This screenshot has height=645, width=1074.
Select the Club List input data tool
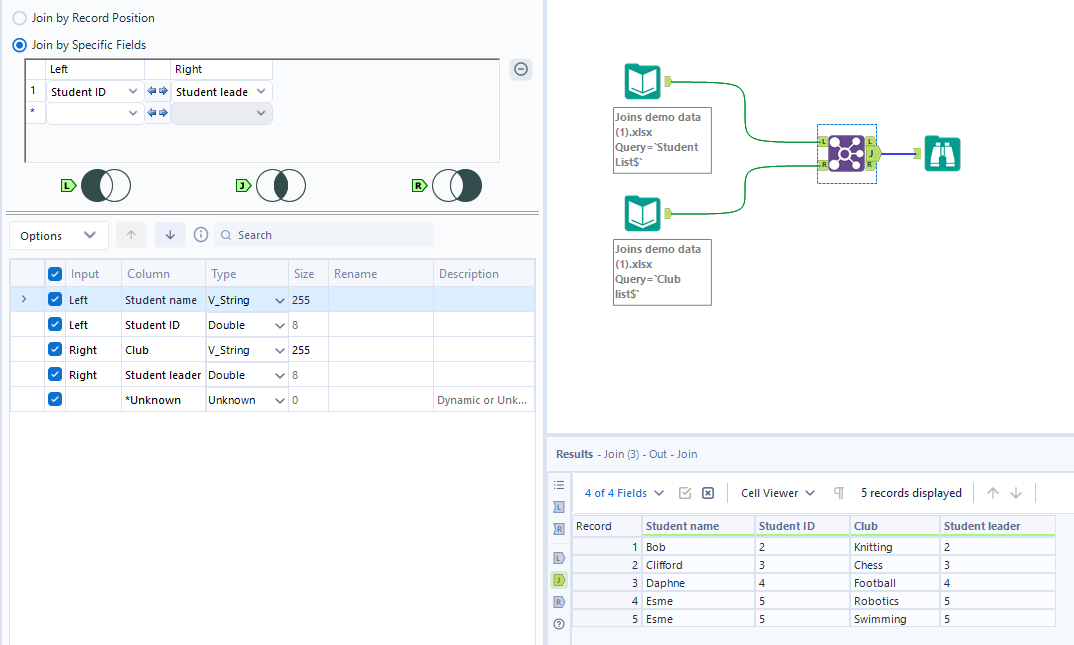tap(643, 213)
